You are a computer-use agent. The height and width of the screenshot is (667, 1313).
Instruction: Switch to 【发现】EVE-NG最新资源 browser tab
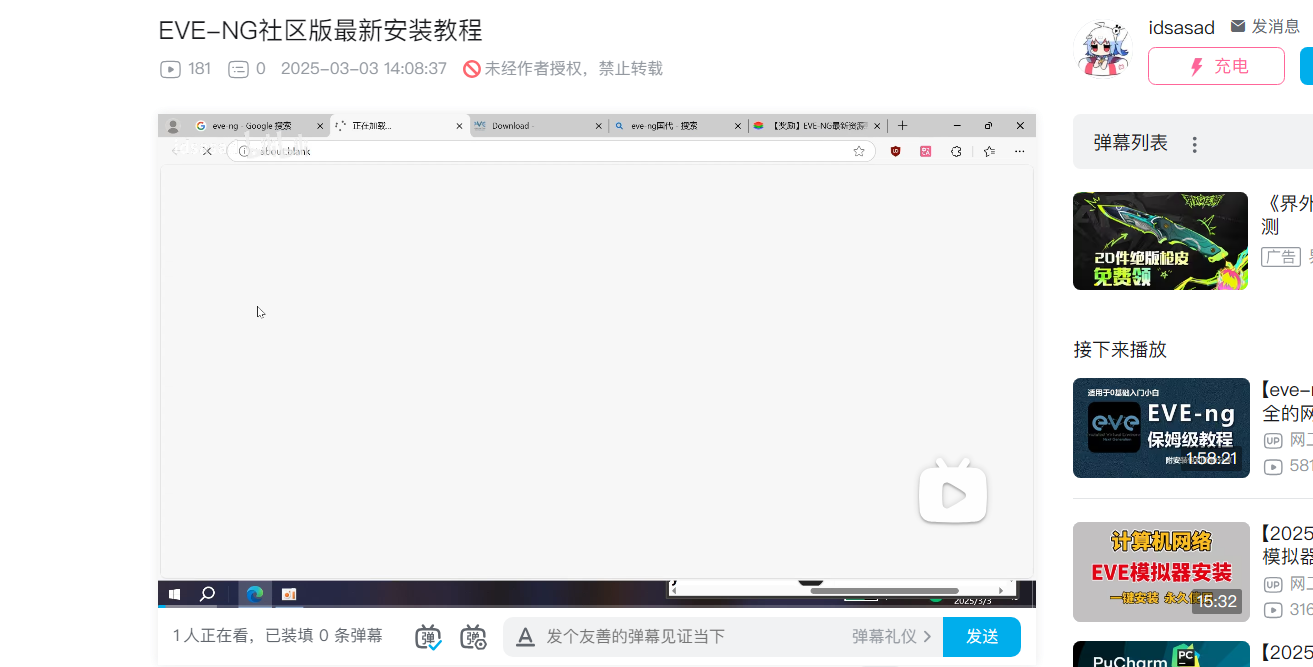pyautogui.click(x=818, y=126)
